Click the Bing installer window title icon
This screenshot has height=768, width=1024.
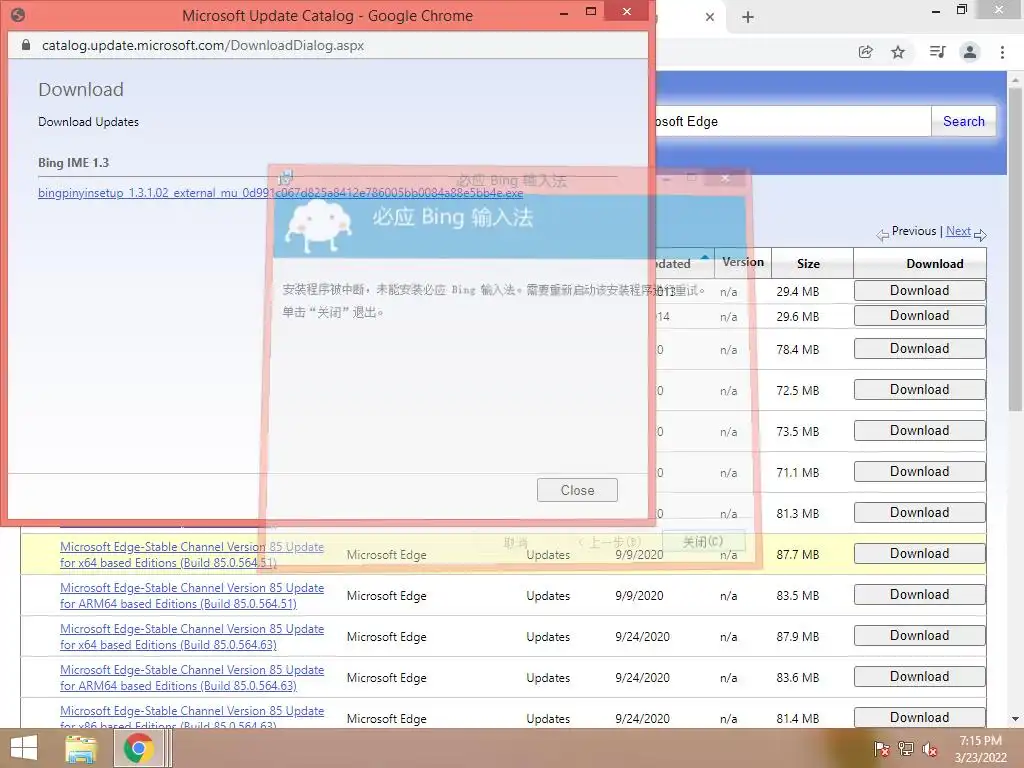[285, 178]
